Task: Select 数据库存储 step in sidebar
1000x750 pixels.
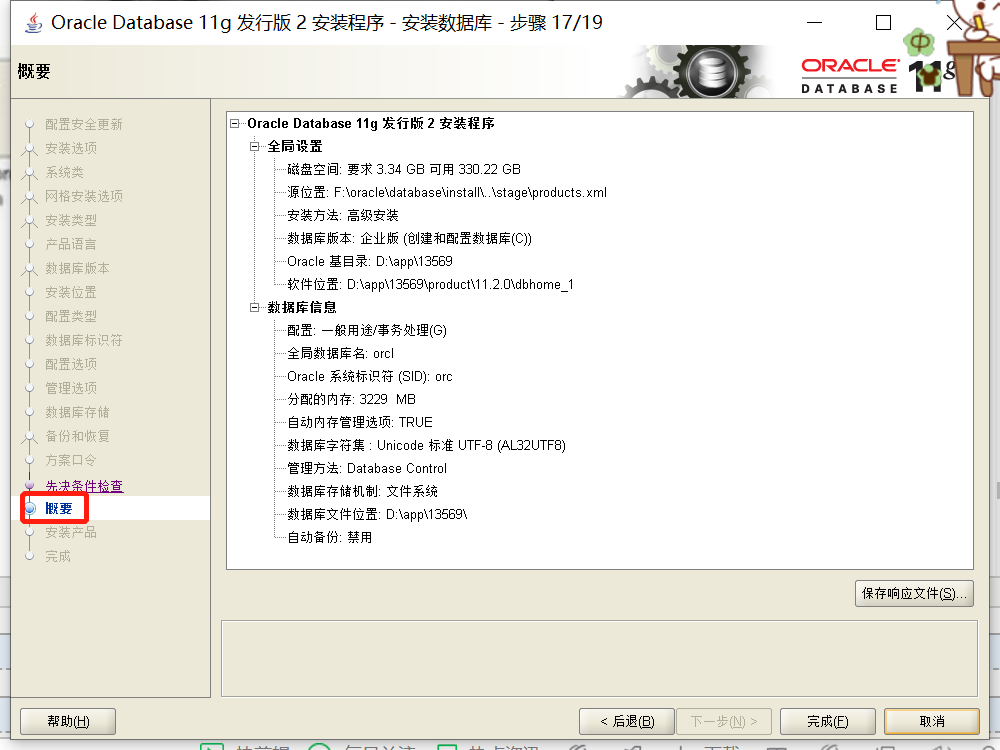Action: [77, 413]
